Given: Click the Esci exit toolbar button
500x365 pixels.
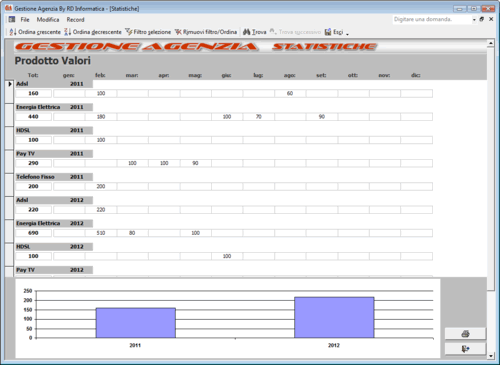Looking at the screenshot, I should 334,32.
